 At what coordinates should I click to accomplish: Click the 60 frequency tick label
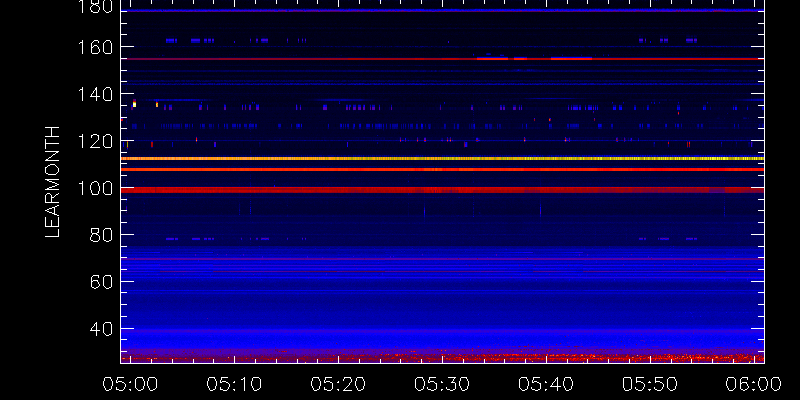[x=102, y=282]
